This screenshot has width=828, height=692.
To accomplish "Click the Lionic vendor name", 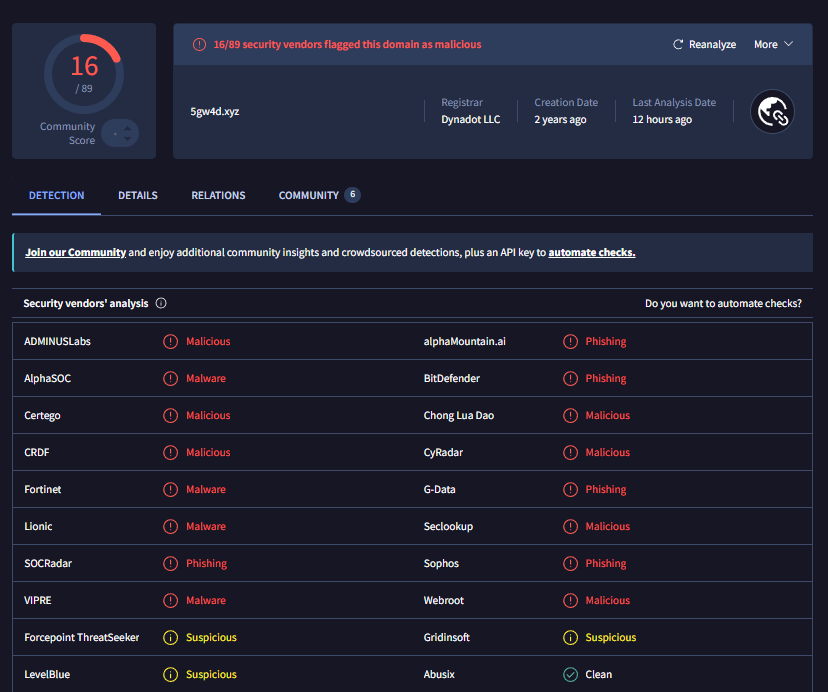I will (38, 526).
